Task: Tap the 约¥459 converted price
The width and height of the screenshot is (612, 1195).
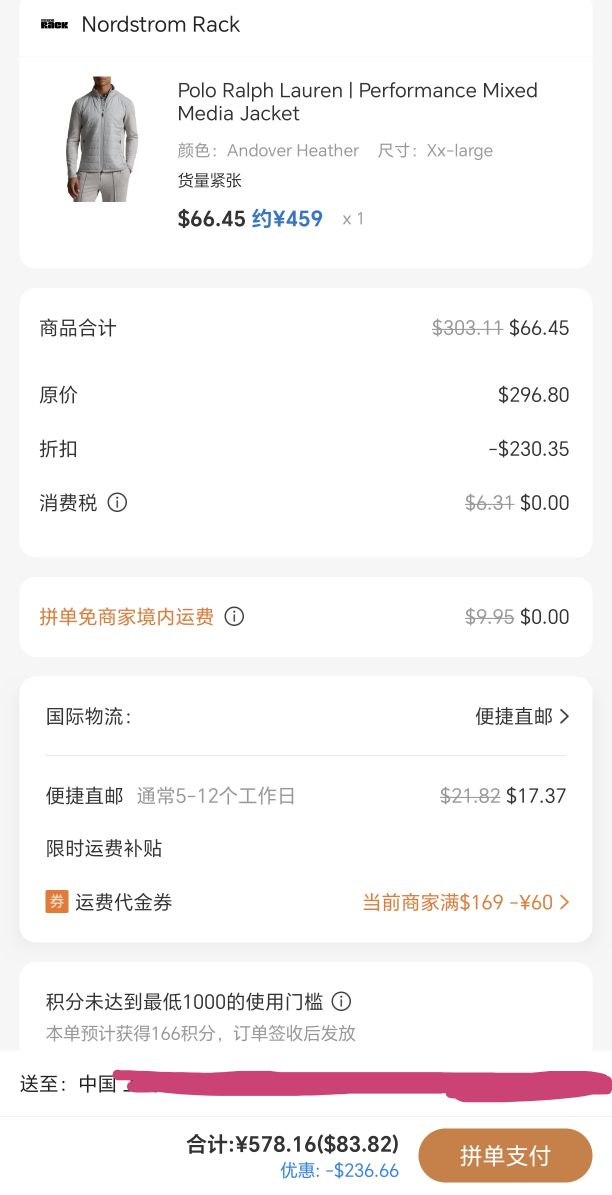Action: (x=287, y=219)
